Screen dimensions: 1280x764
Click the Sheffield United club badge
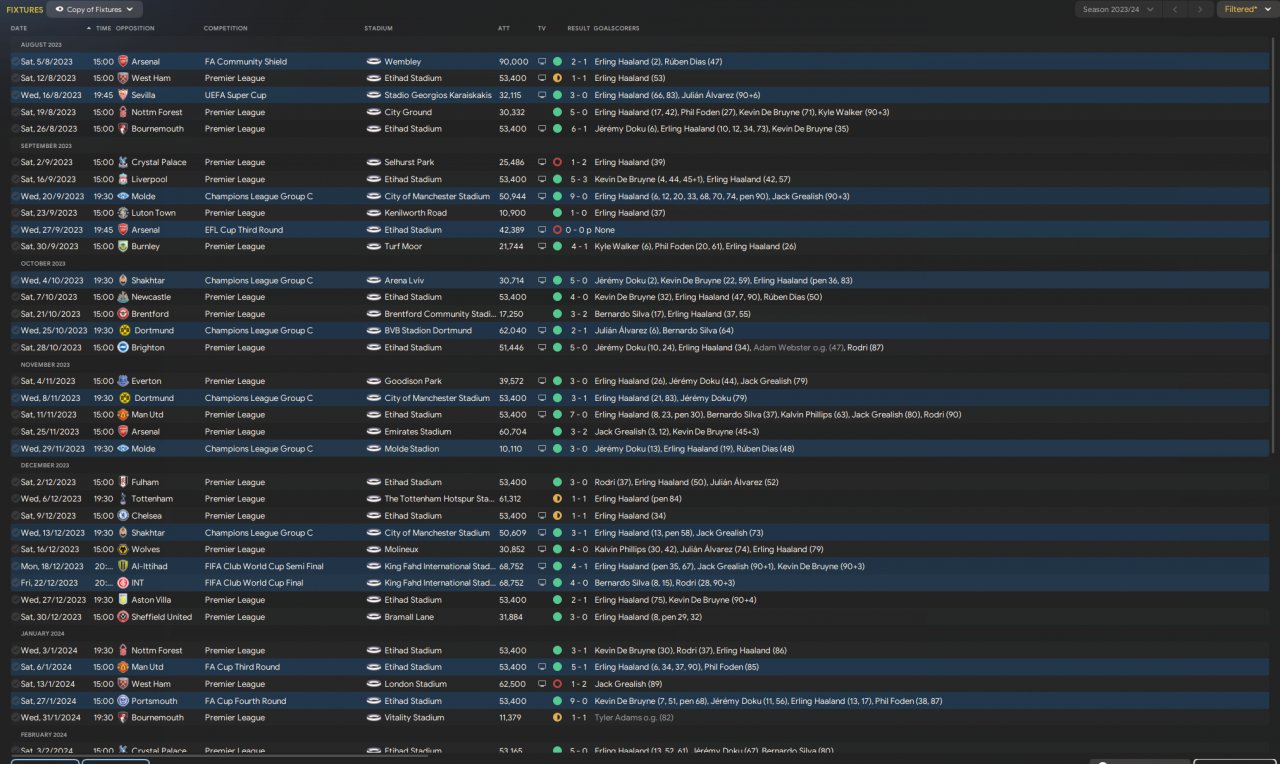pyautogui.click(x=123, y=617)
